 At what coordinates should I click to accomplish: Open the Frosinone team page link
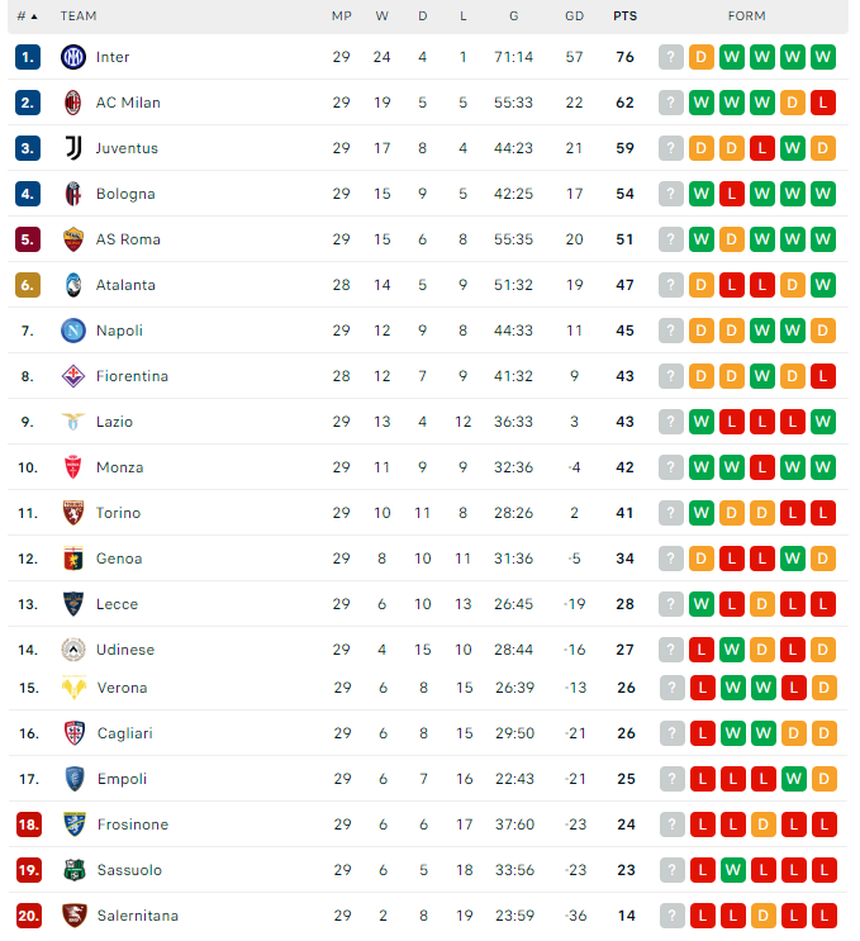point(132,824)
